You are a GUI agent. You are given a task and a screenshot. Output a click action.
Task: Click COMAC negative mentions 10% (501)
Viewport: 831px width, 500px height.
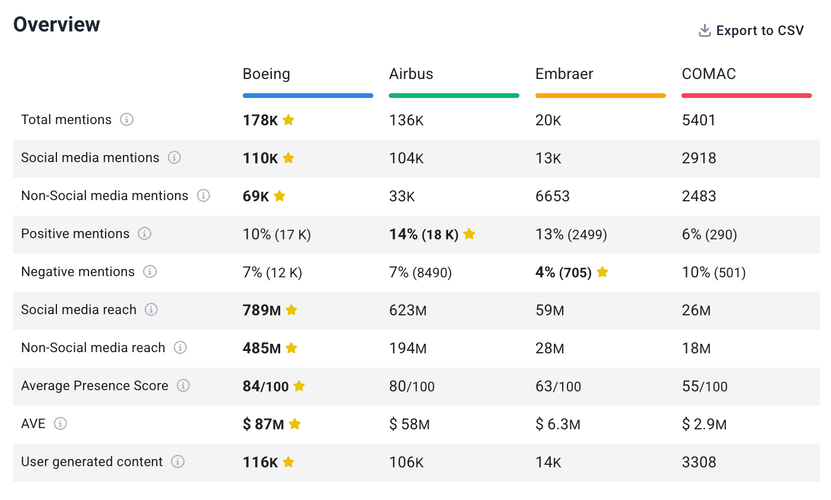[x=713, y=273]
